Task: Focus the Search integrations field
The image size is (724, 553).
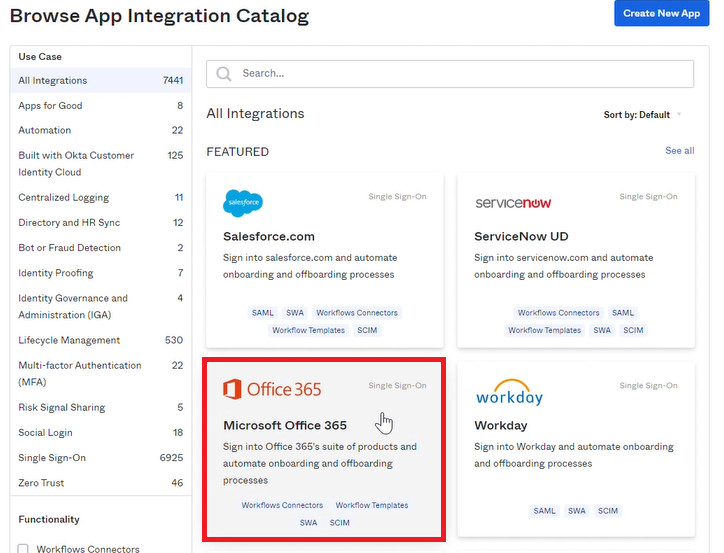Action: point(450,73)
